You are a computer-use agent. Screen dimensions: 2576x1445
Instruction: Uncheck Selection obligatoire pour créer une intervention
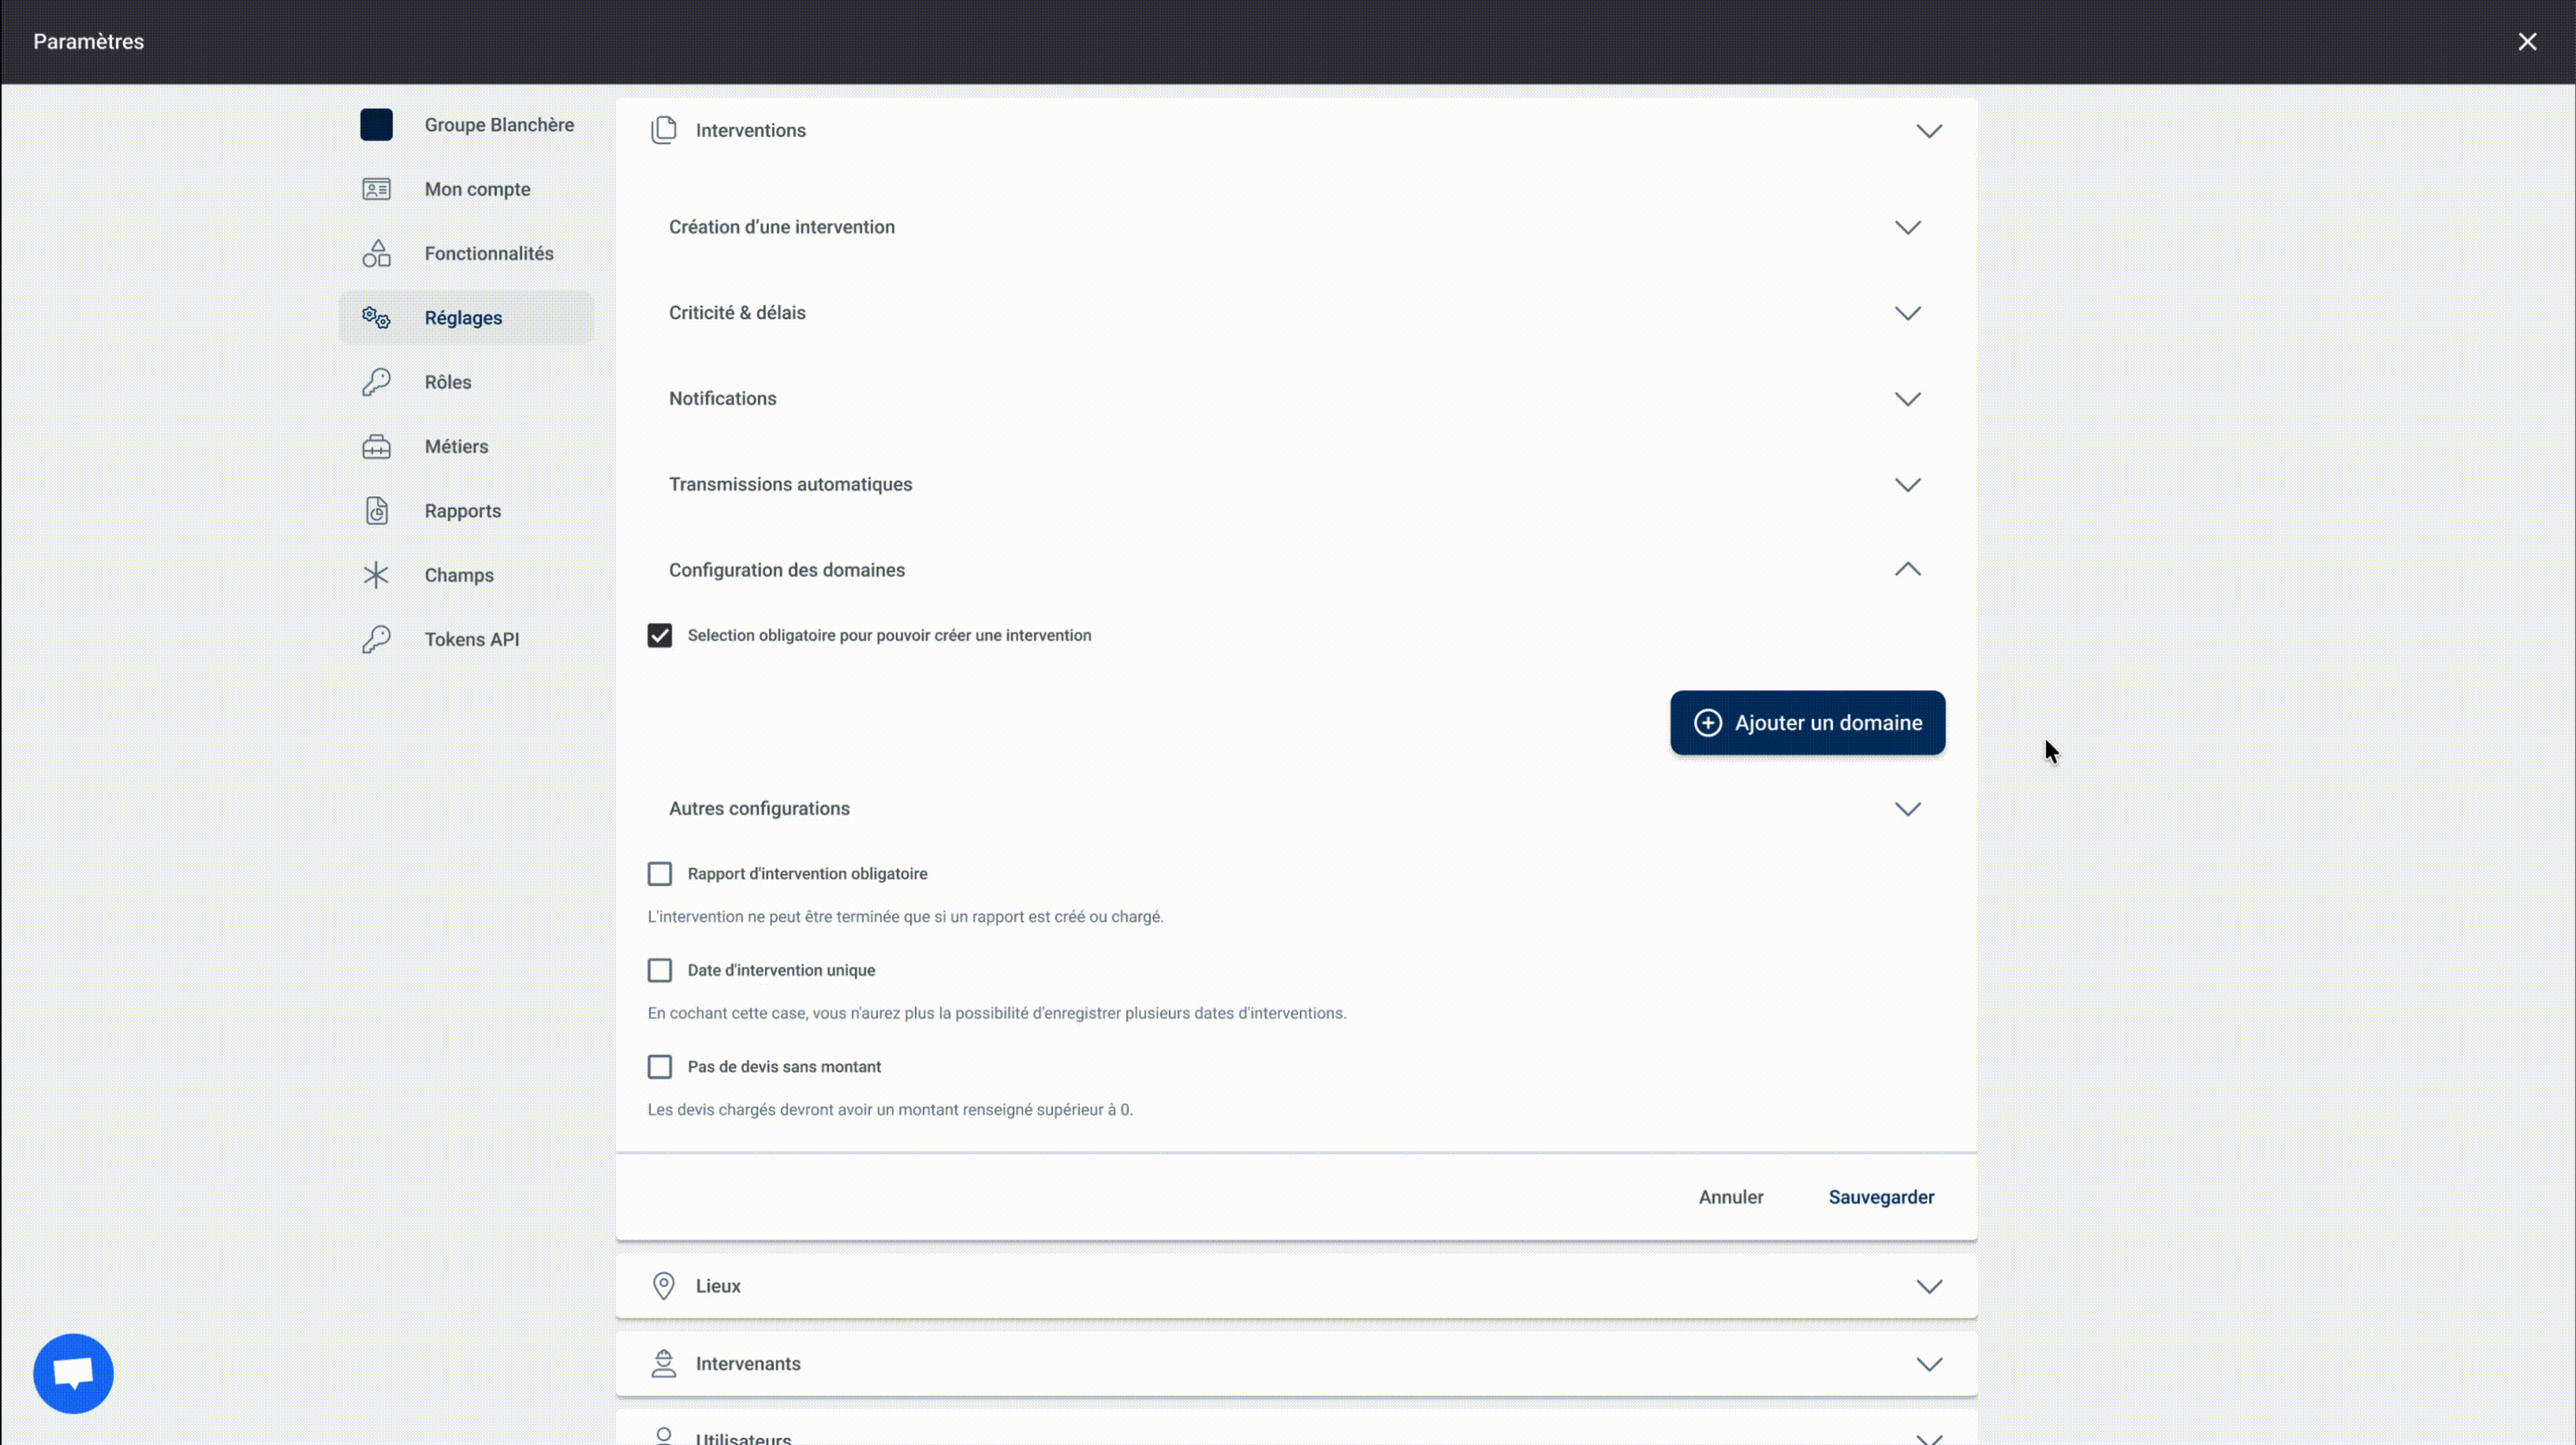click(x=659, y=636)
